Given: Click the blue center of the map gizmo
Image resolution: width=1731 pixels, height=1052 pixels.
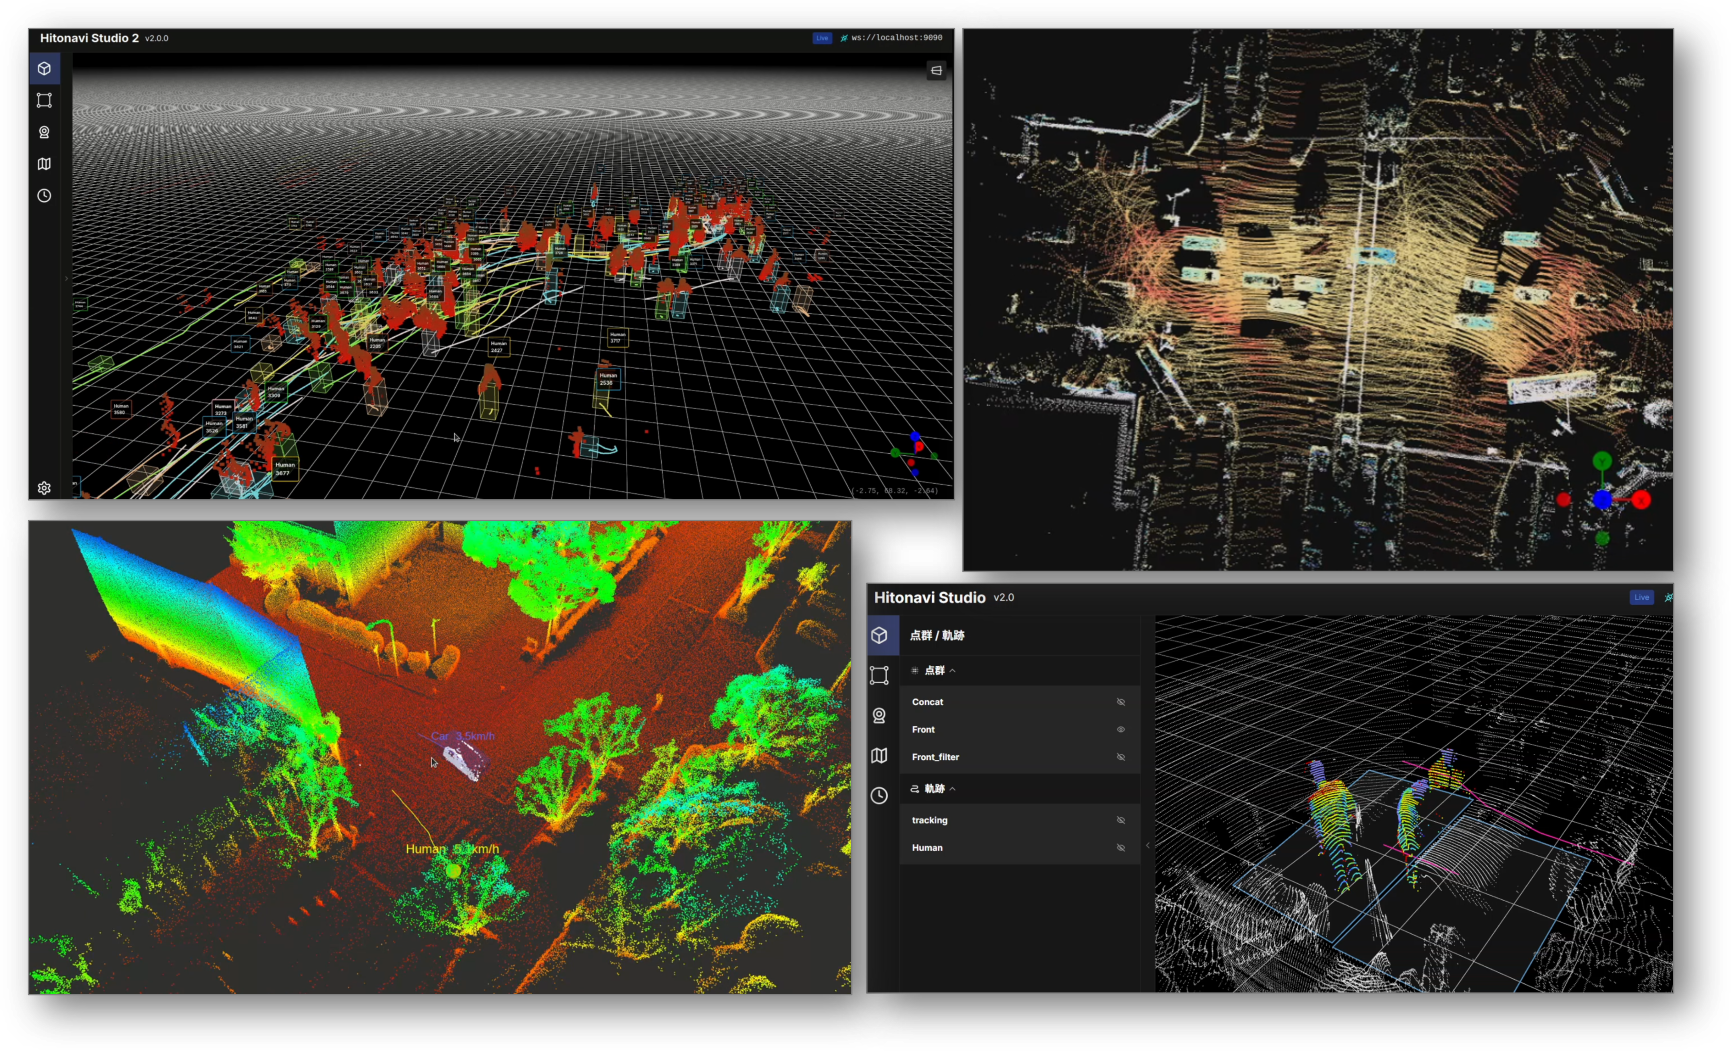Looking at the screenshot, I should click(1602, 499).
